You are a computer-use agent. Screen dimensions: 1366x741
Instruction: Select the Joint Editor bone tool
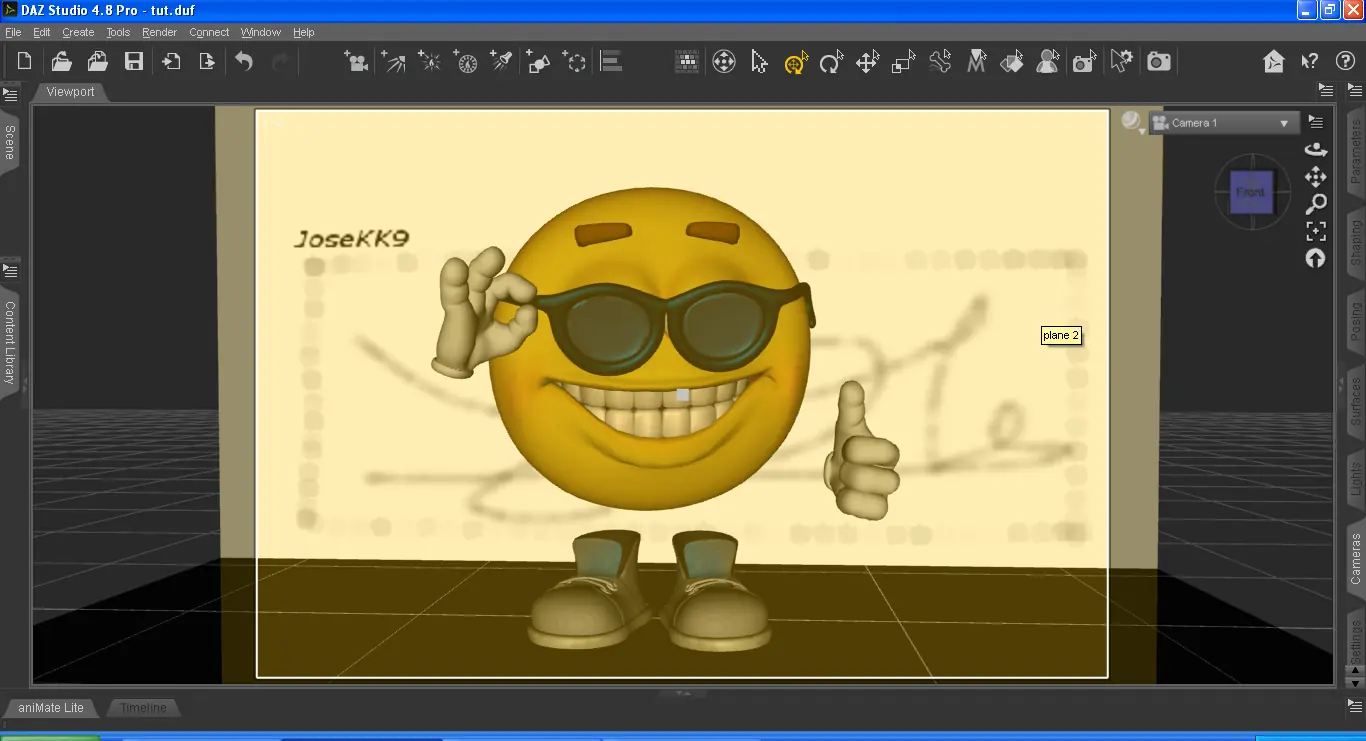939,62
